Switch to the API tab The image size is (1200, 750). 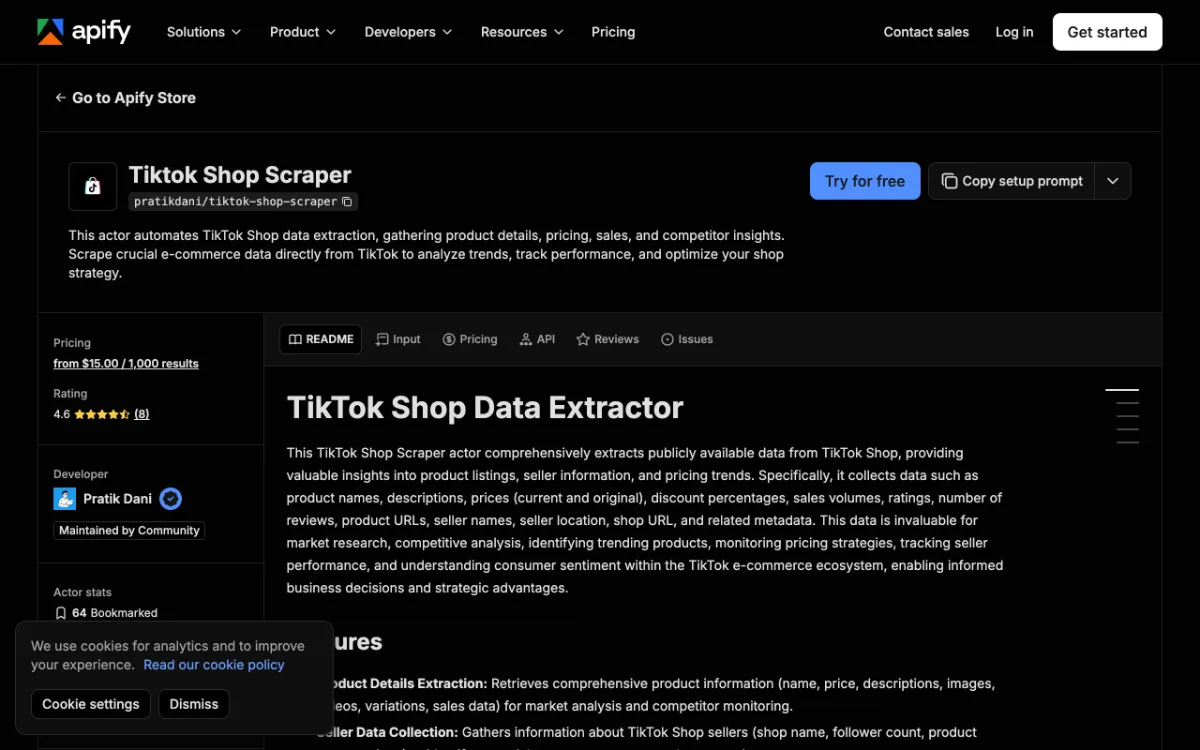point(538,339)
